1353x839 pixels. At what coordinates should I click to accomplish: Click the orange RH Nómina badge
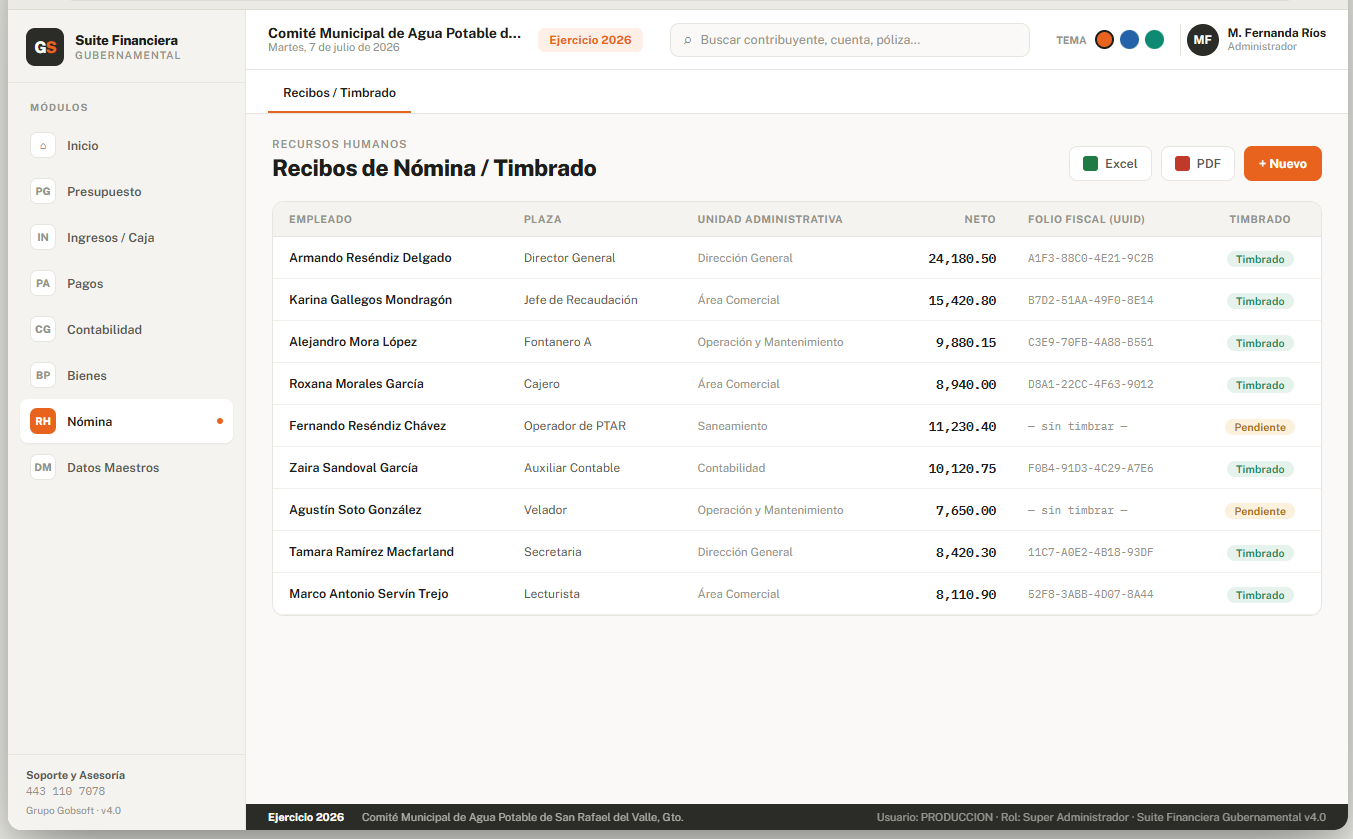click(x=43, y=421)
